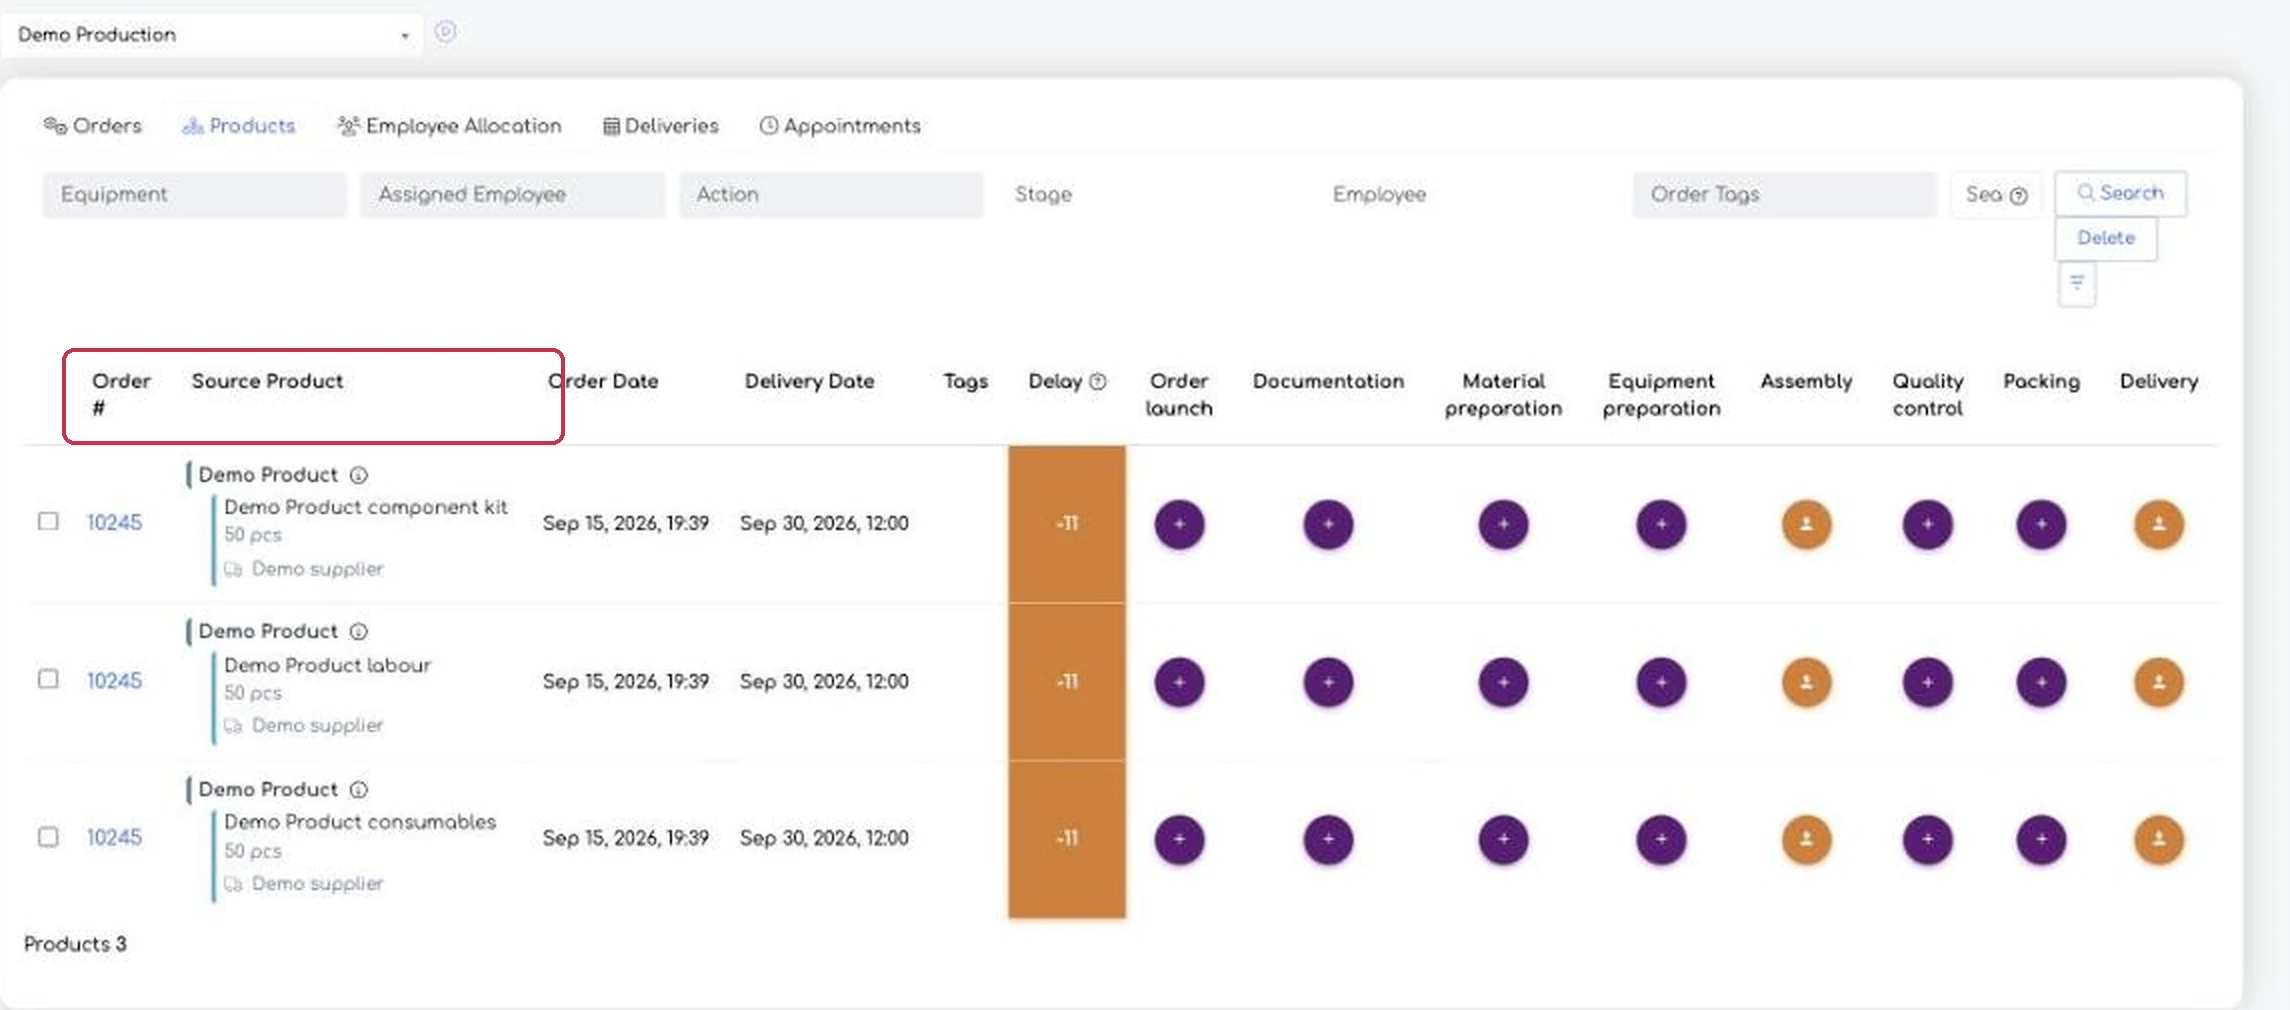This screenshot has width=2290, height=1010.
Task: Add Order launch for consumables row
Action: click(1179, 839)
